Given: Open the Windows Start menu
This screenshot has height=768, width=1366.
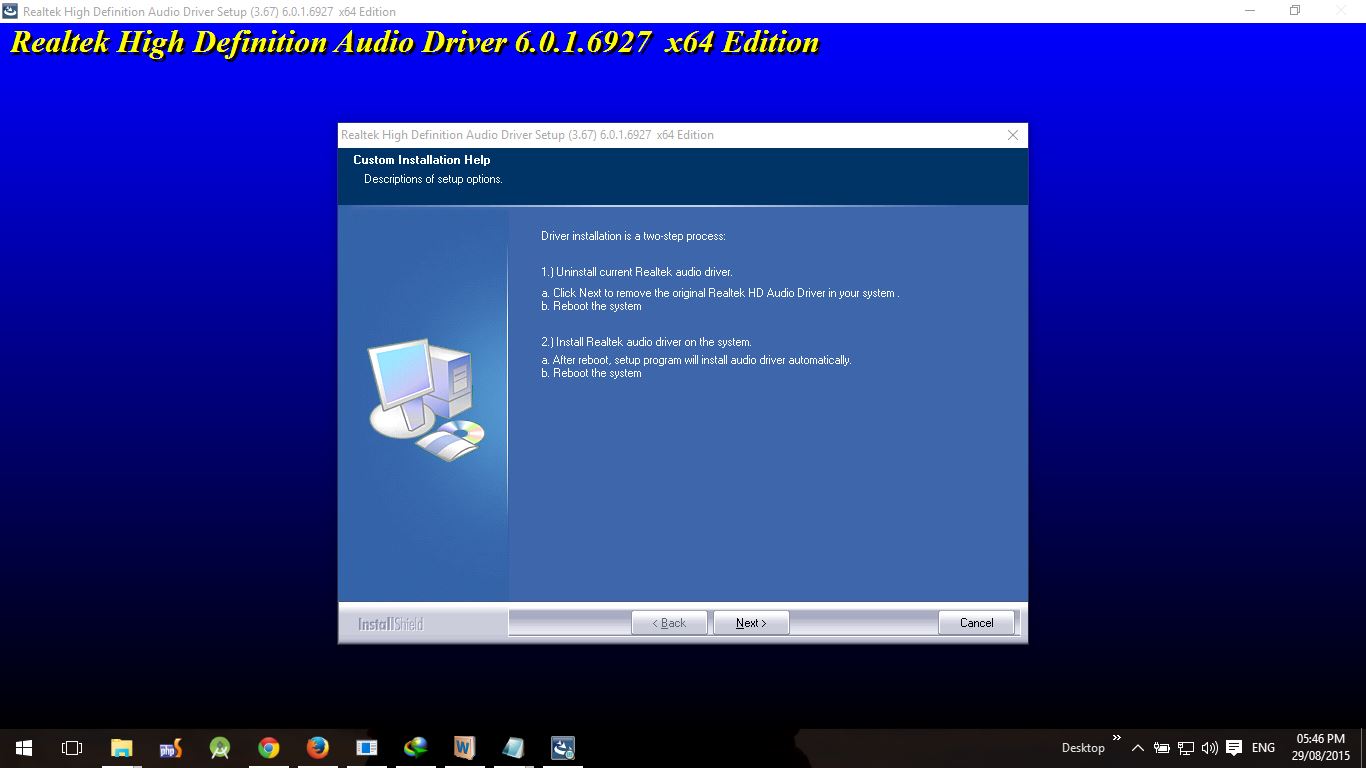Looking at the screenshot, I should [x=24, y=748].
